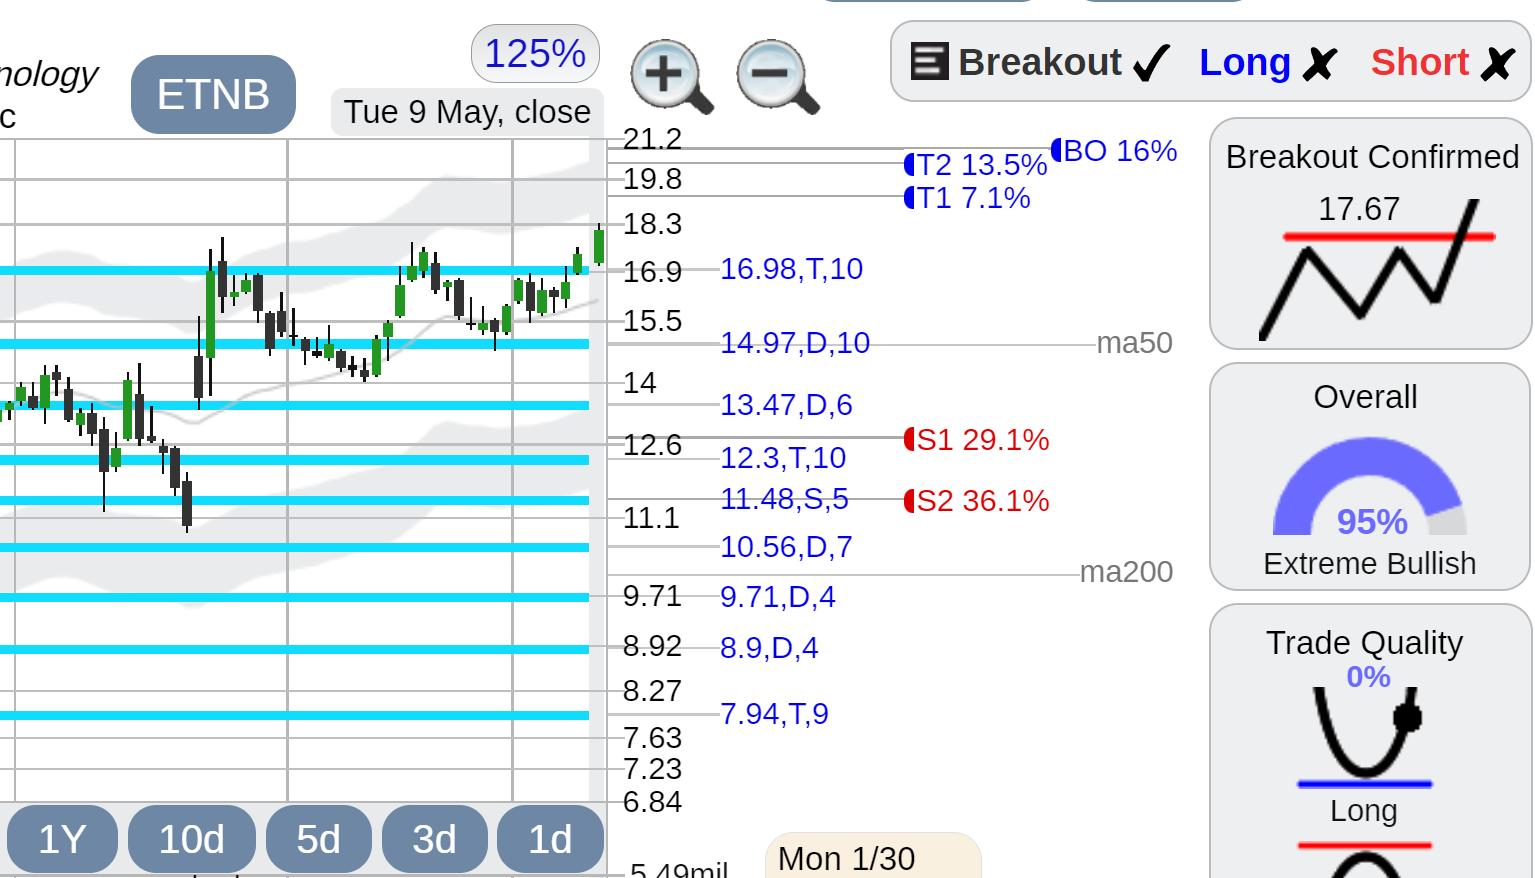Click the Mon 1/30 date label
Image resolution: width=1535 pixels, height=878 pixels.
846,859
